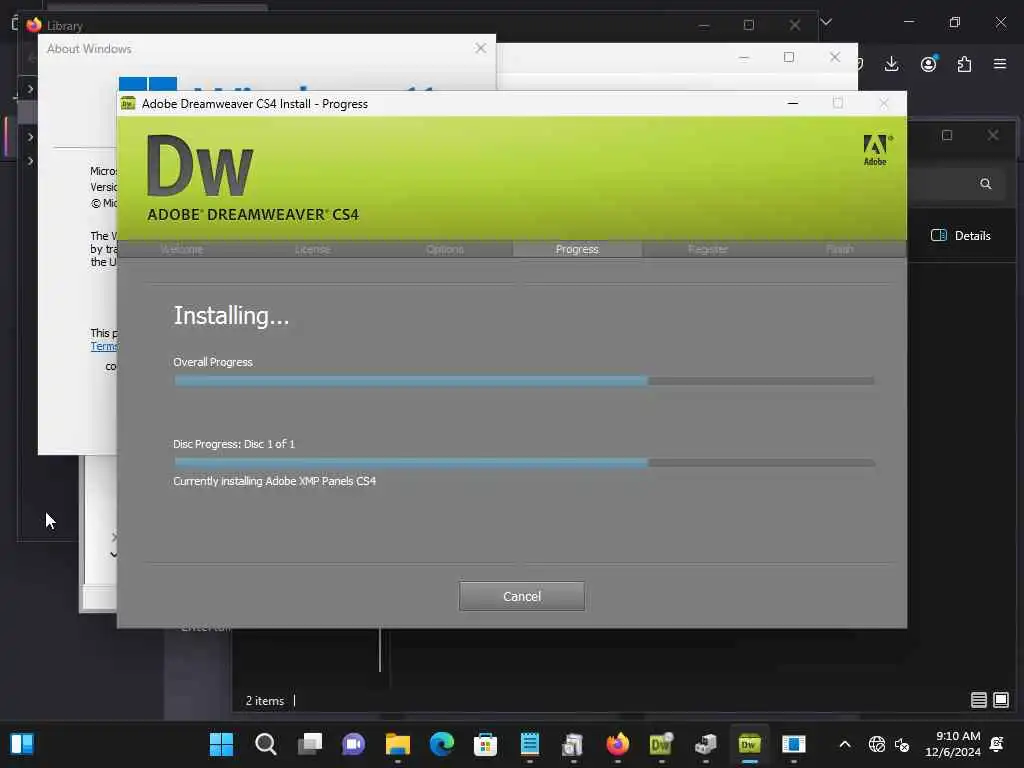The image size is (1024, 768).
Task: Launch Microsoft Edge from taskbar
Action: click(441, 744)
